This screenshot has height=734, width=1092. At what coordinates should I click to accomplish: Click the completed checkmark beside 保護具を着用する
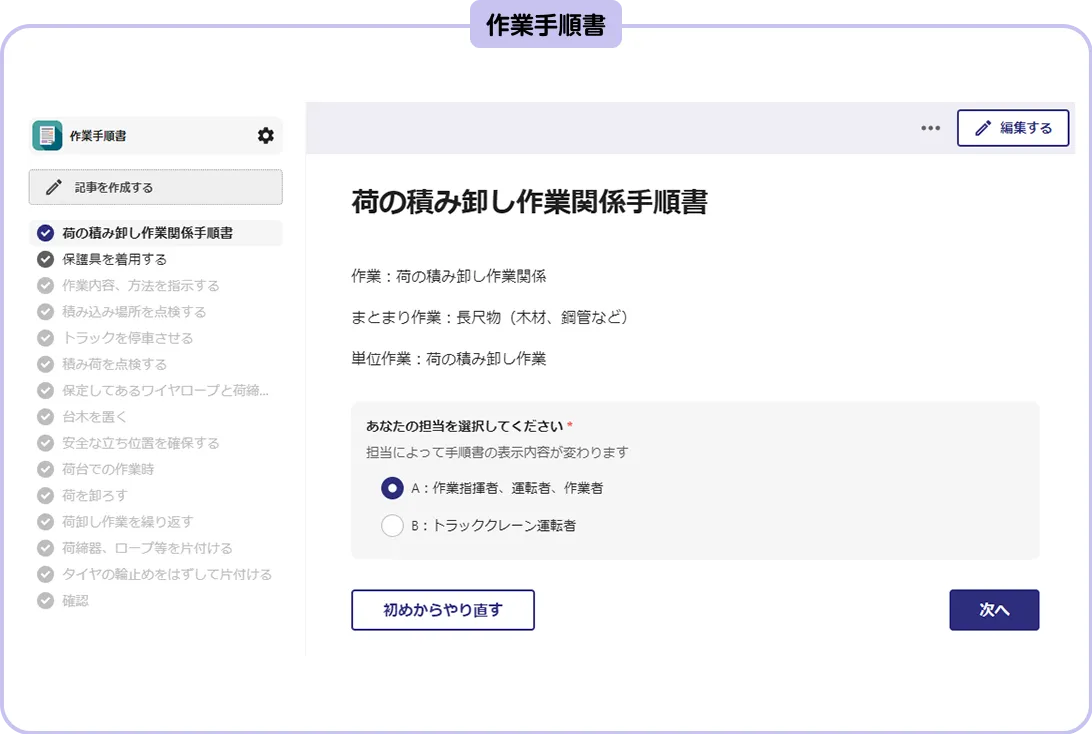(x=44, y=259)
